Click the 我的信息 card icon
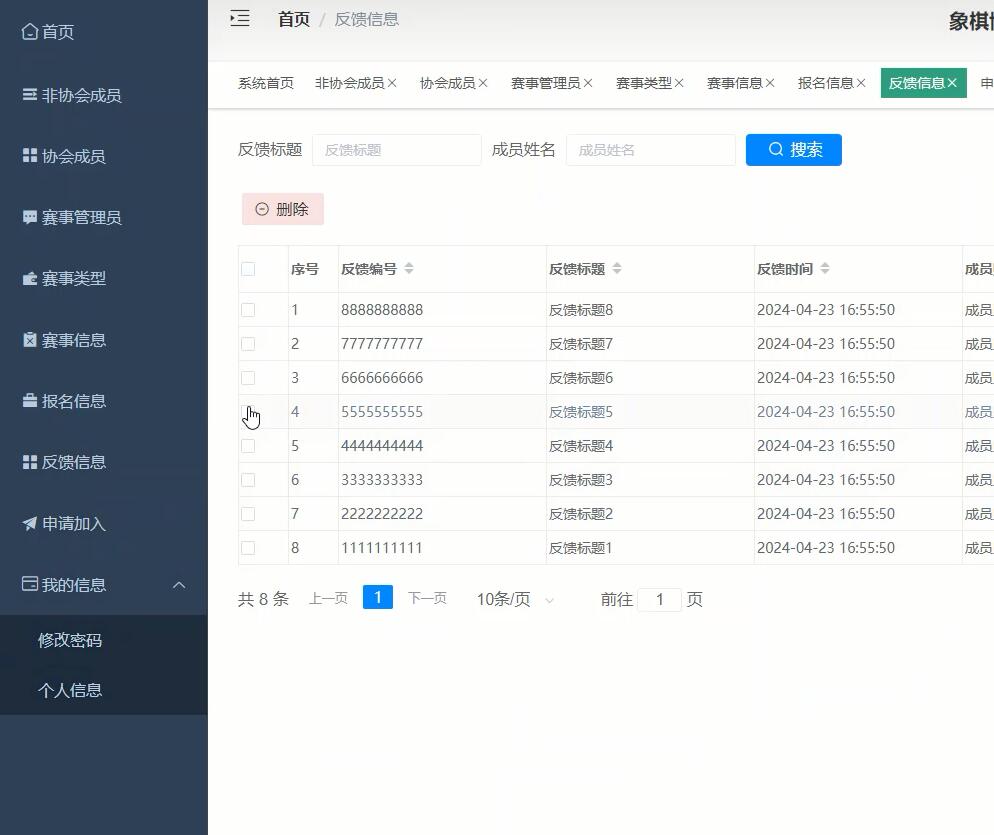 (30, 584)
